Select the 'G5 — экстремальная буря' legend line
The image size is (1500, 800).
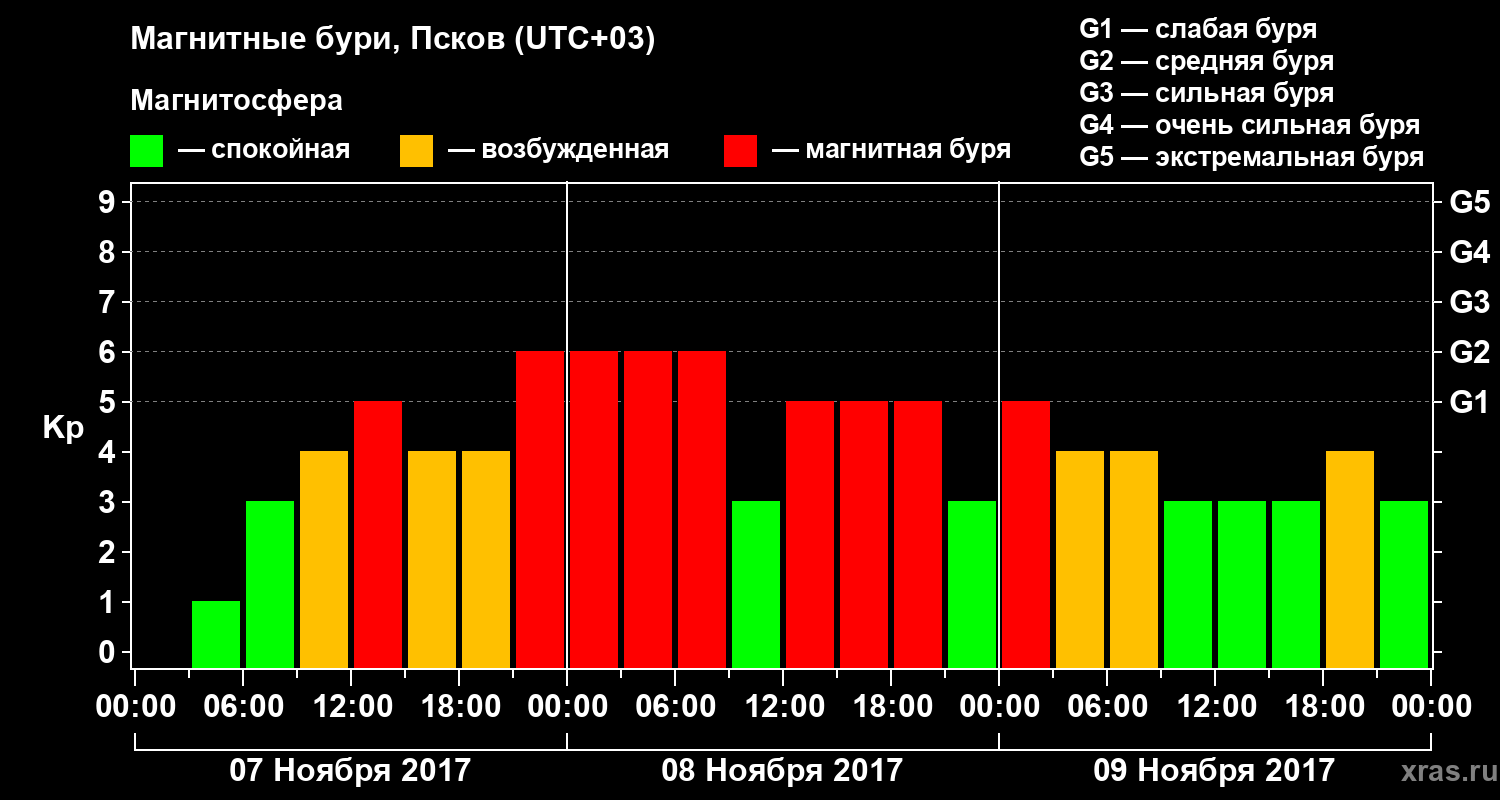(1252, 158)
